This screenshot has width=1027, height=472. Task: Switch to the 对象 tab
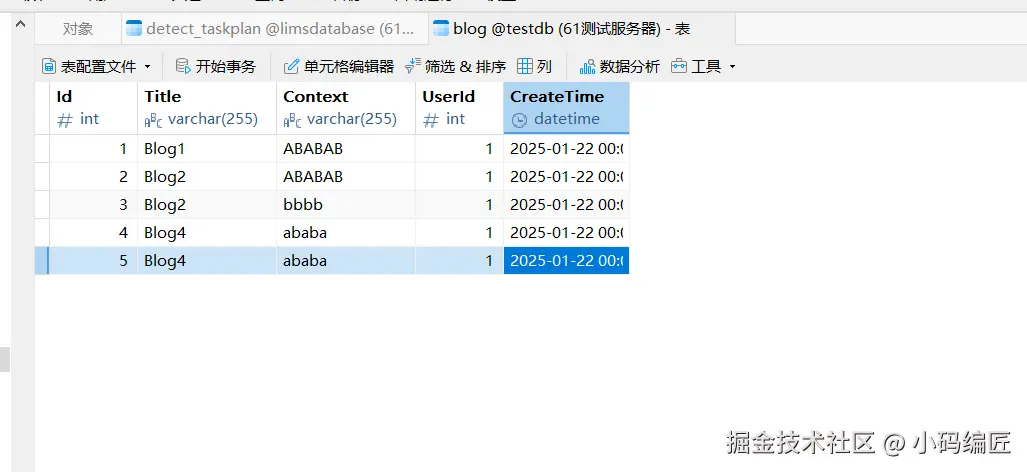pos(77,29)
